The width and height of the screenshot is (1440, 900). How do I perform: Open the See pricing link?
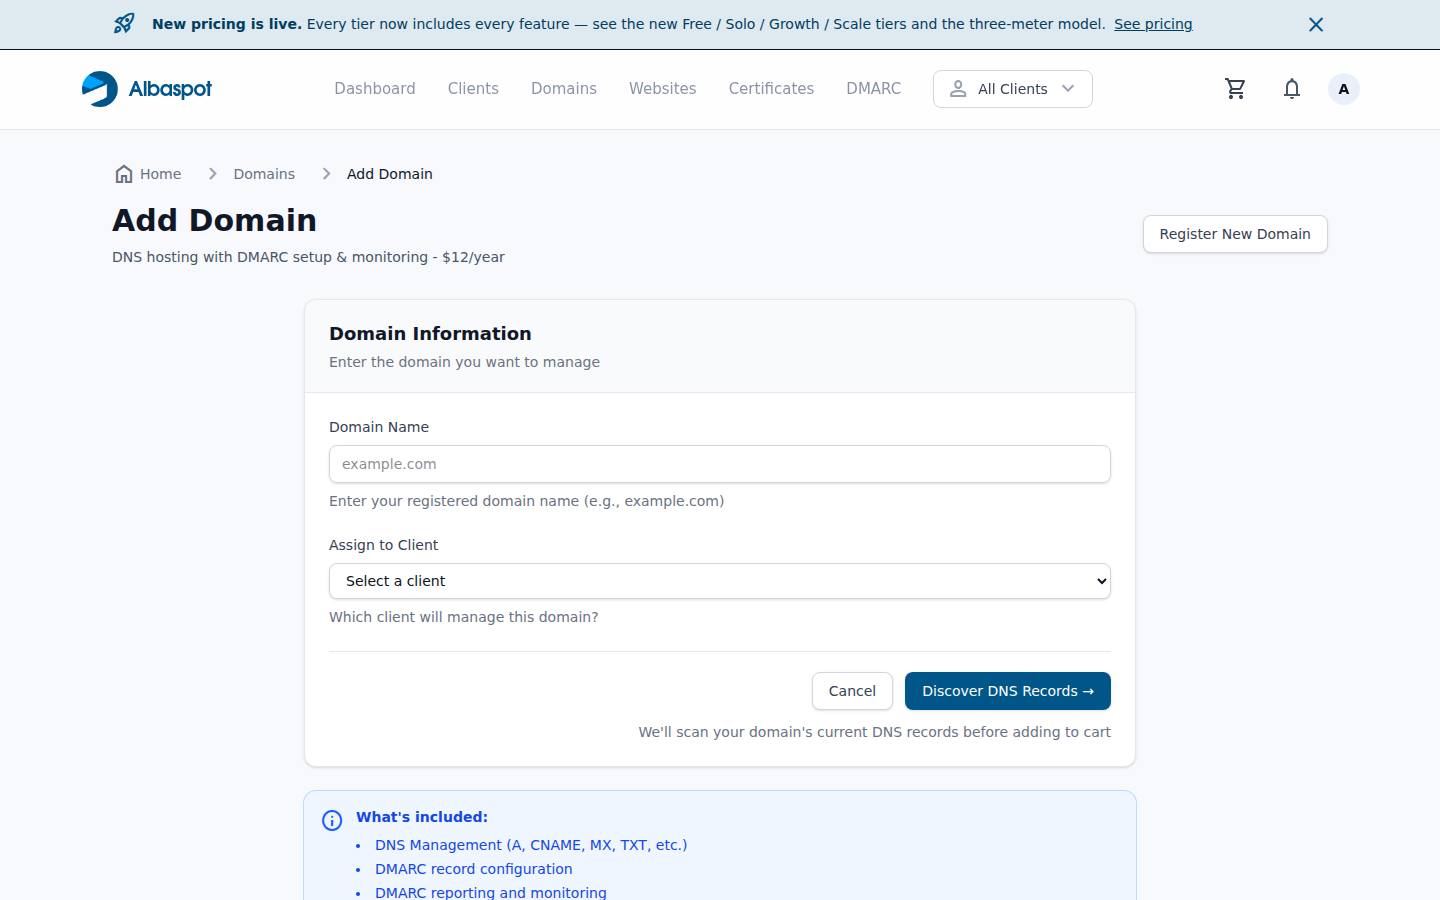pos(1153,24)
